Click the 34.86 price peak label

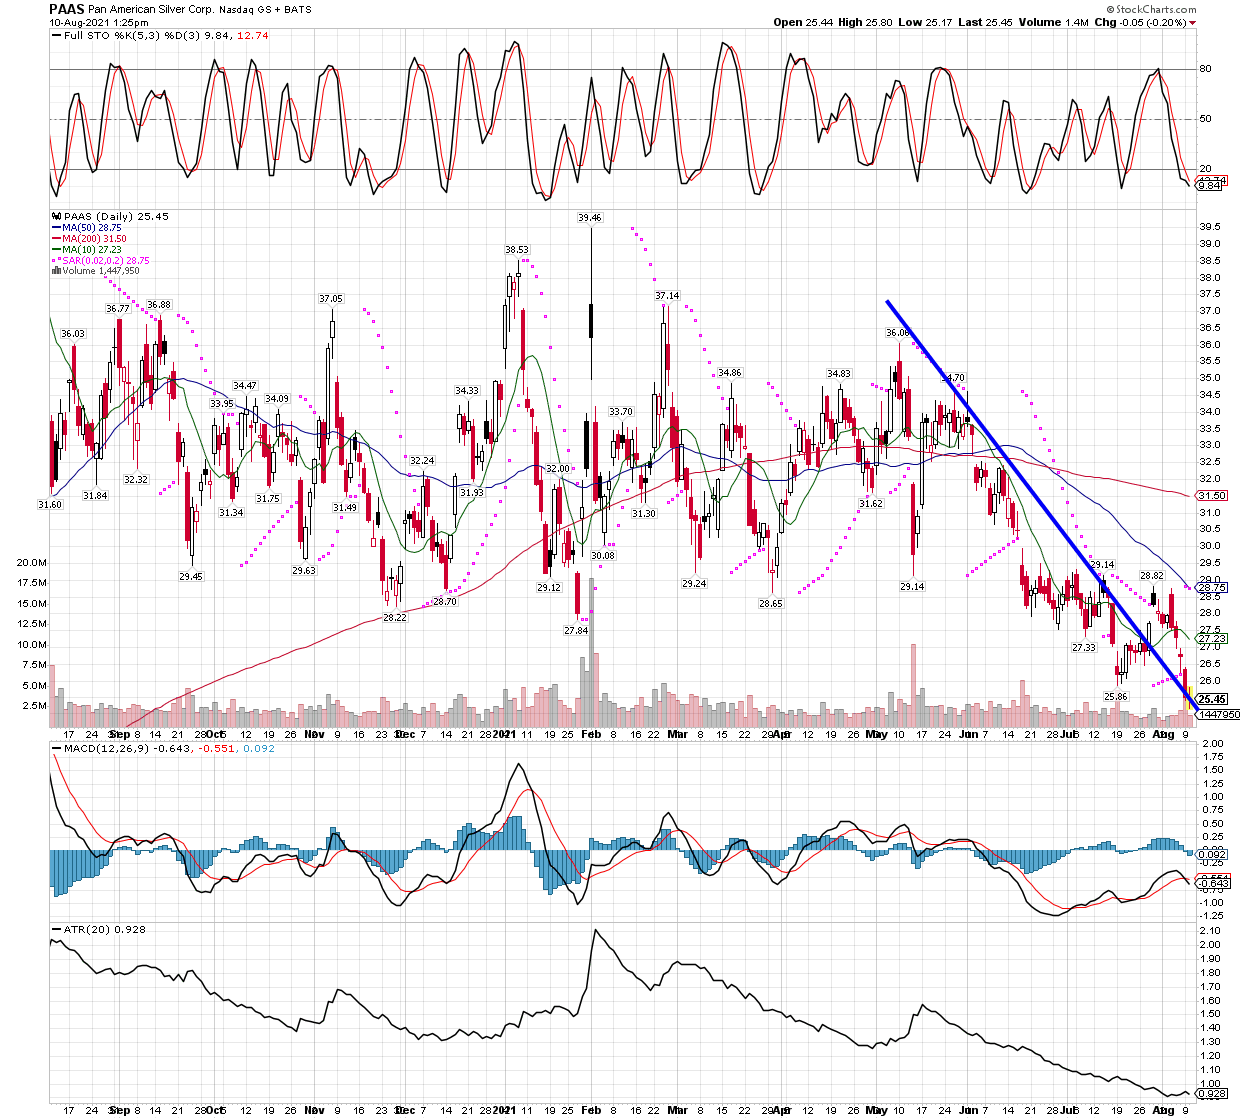730,373
